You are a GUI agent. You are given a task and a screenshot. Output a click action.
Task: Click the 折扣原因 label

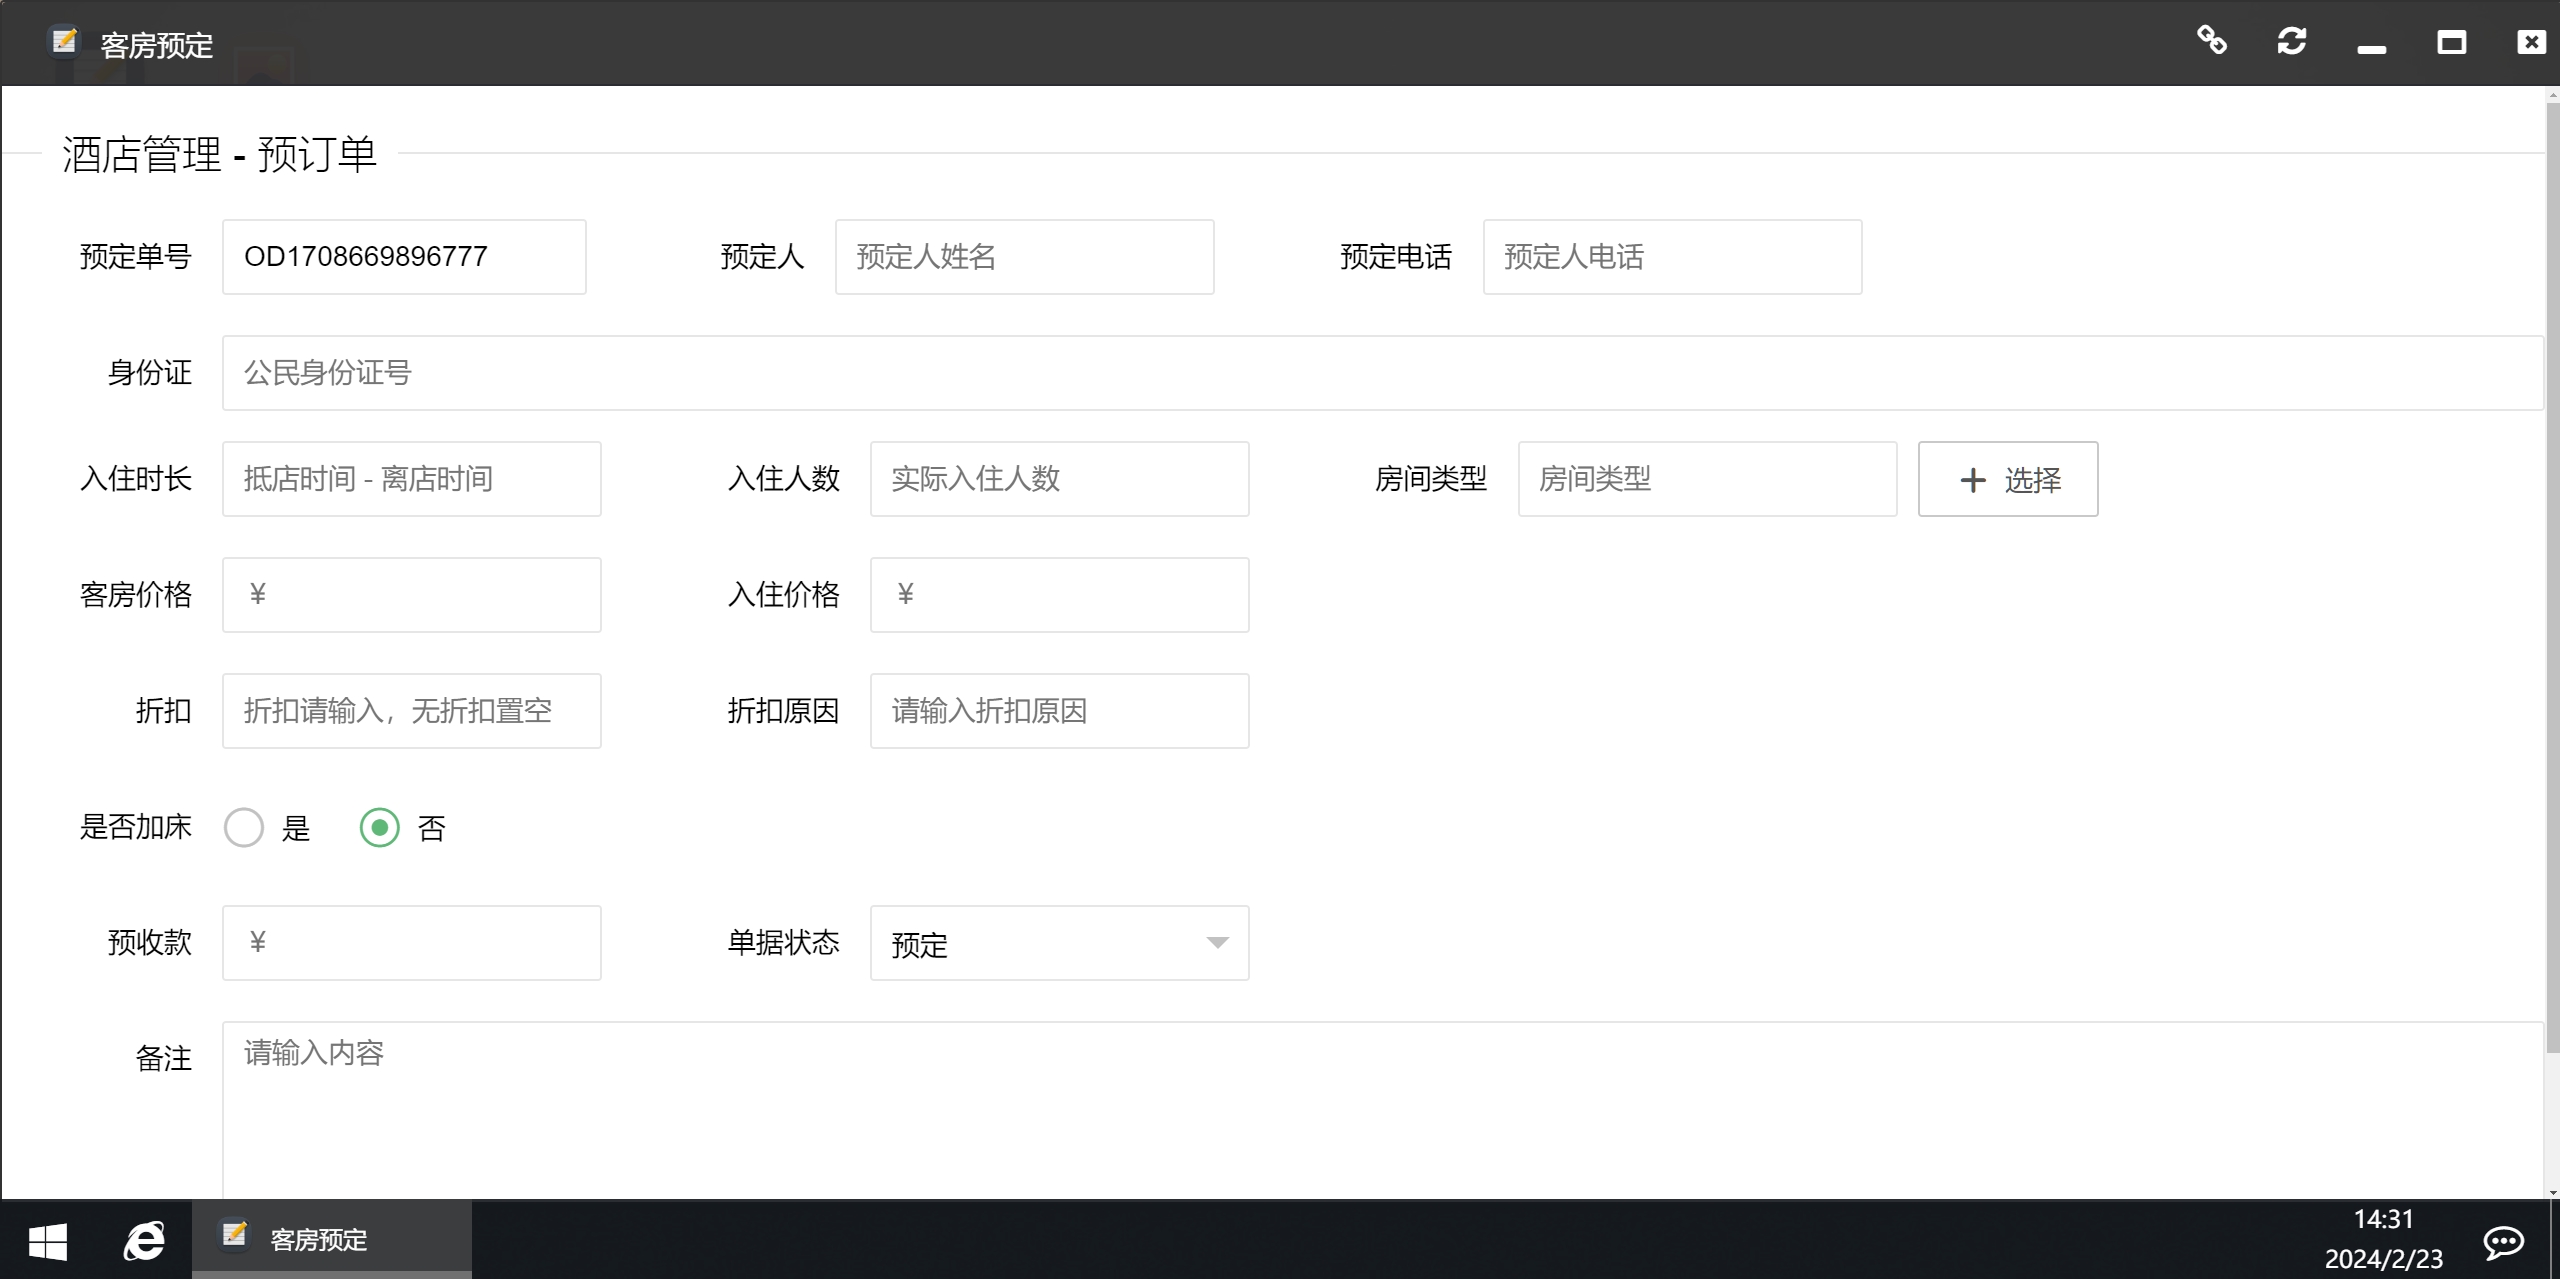[x=783, y=711]
